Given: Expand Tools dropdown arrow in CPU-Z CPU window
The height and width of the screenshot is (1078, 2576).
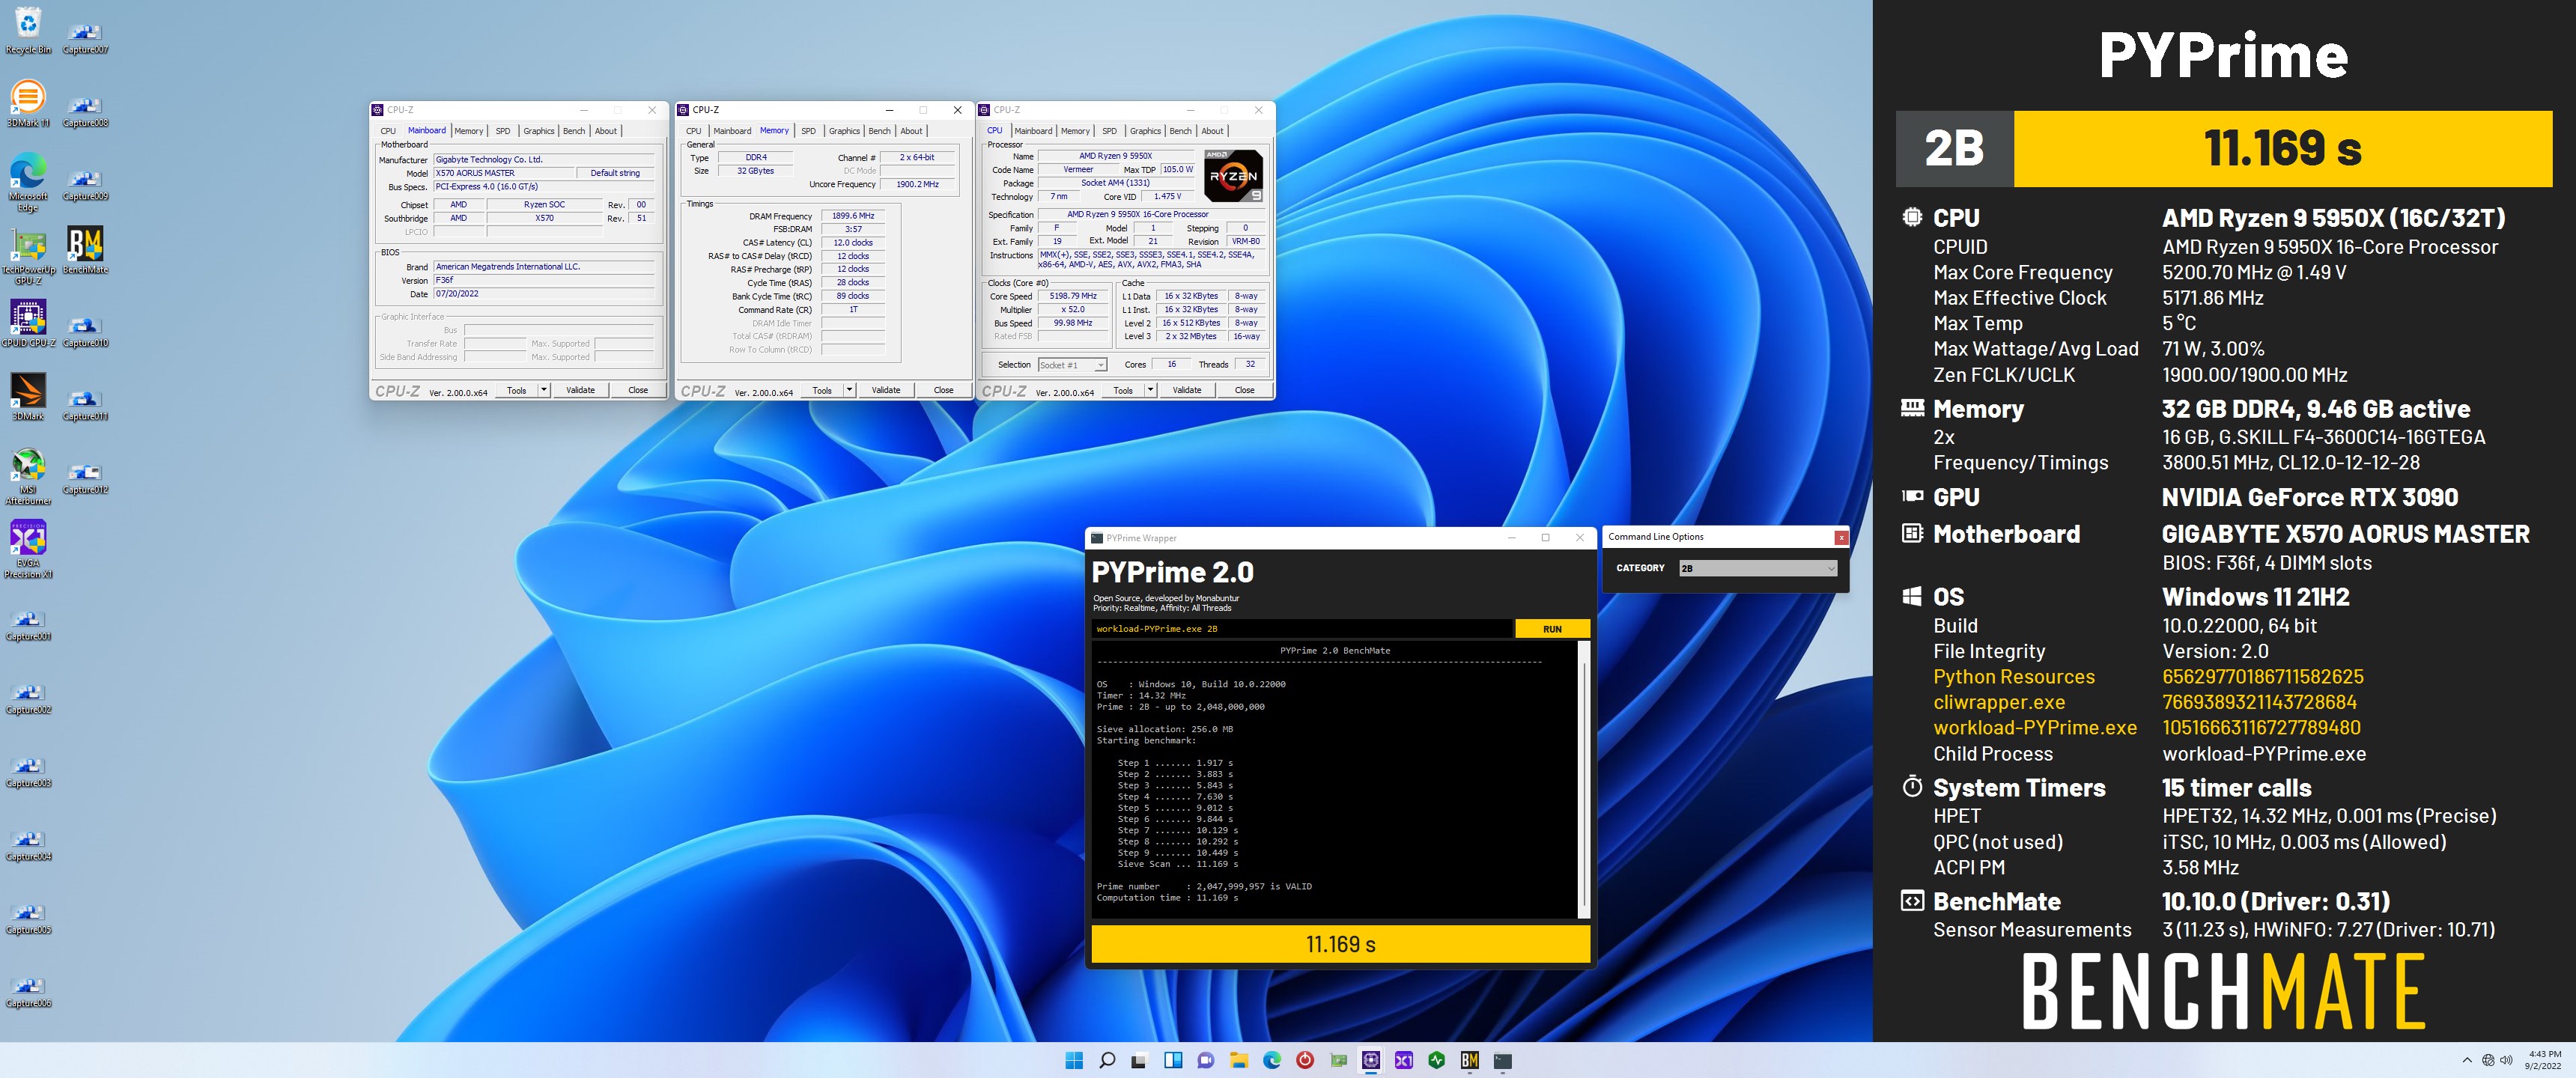Looking at the screenshot, I should (1150, 390).
